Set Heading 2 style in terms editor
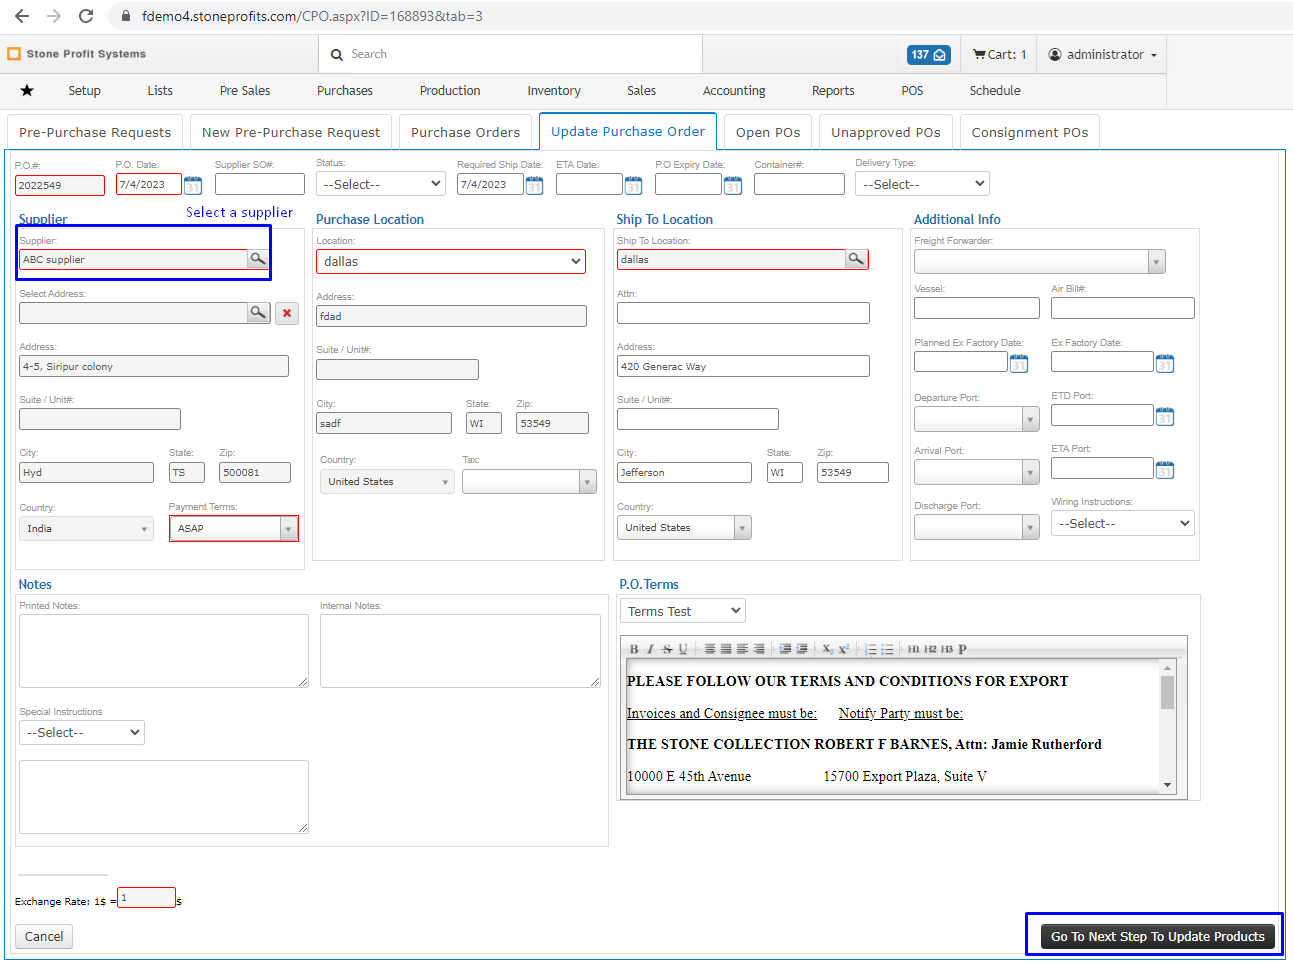 [x=930, y=649]
